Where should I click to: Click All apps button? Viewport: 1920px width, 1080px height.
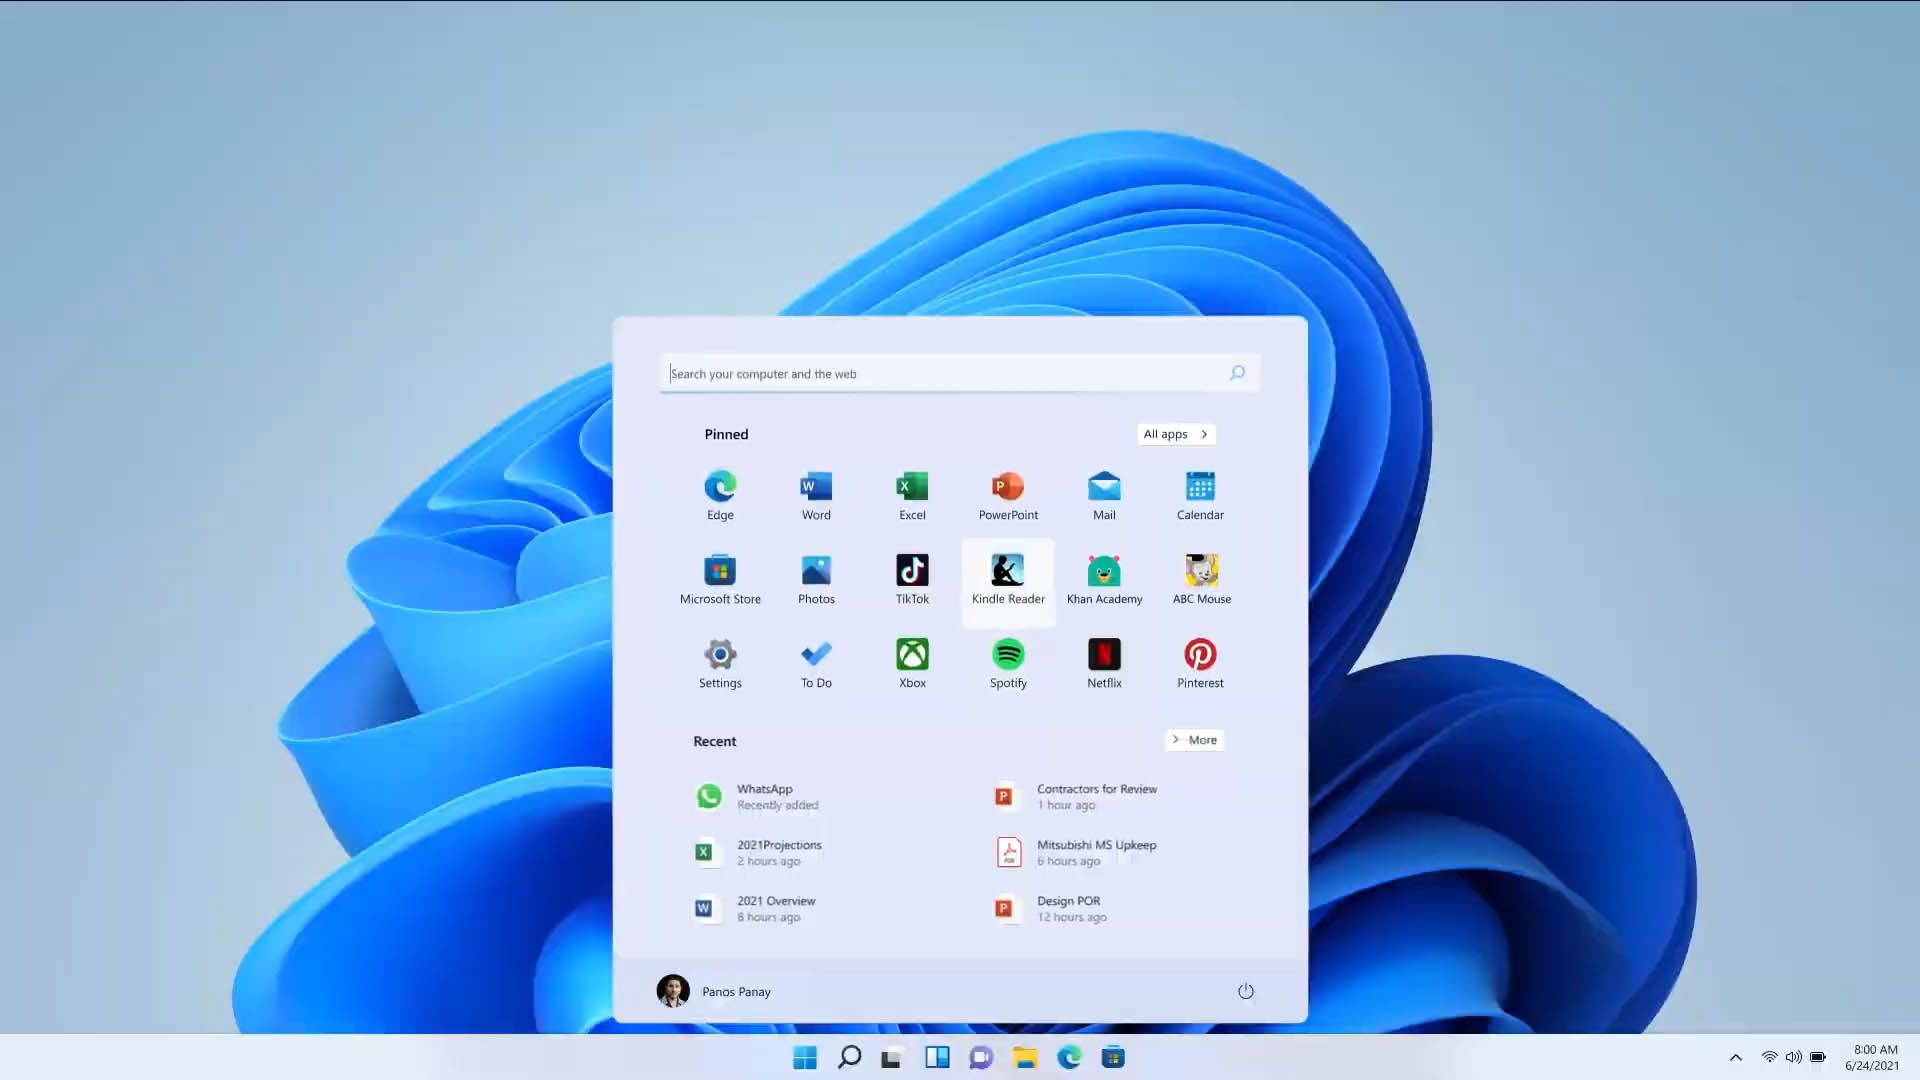(x=1175, y=434)
